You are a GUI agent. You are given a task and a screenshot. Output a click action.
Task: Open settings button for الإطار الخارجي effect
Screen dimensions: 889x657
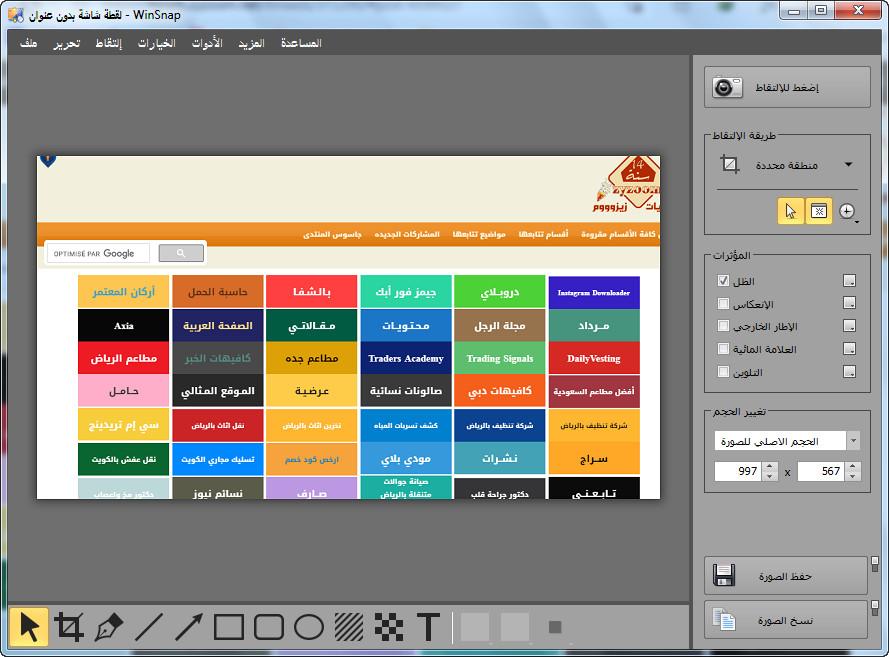pos(849,326)
